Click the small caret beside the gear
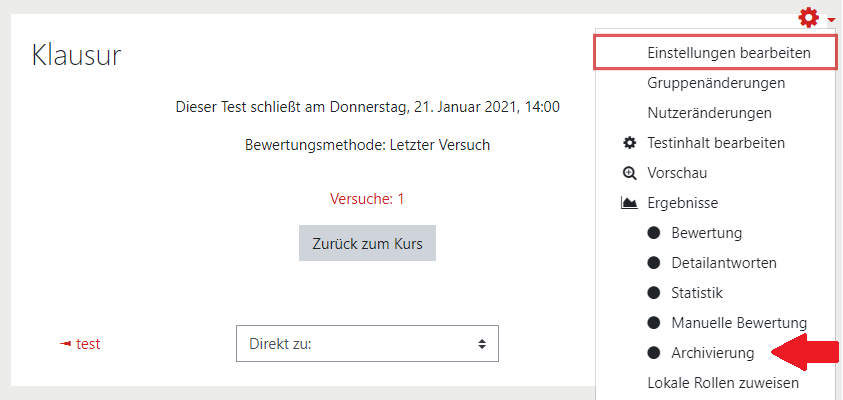843x400 pixels. 831,20
